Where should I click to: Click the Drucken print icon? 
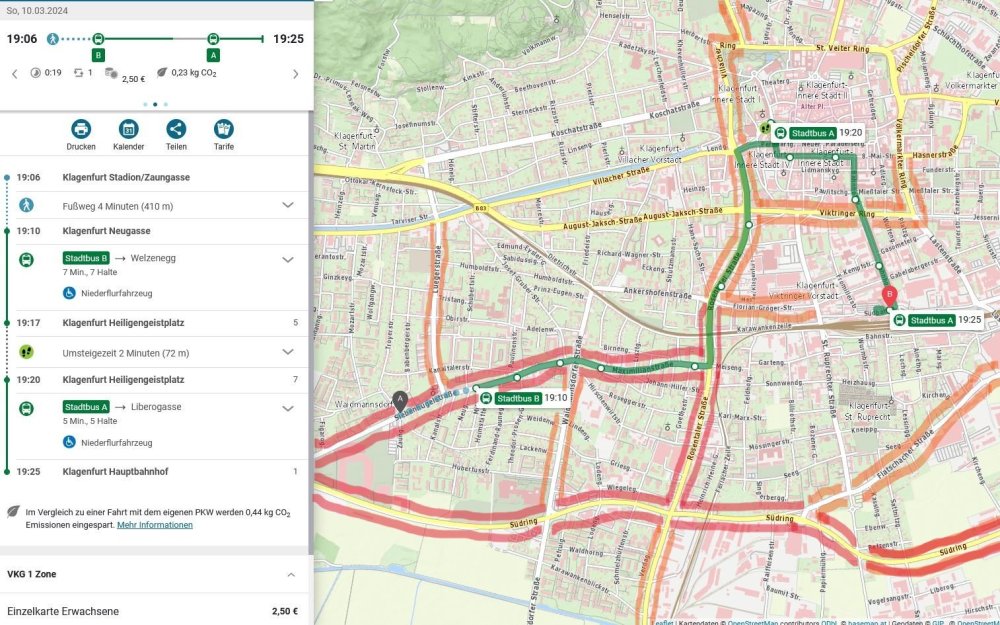tap(81, 129)
